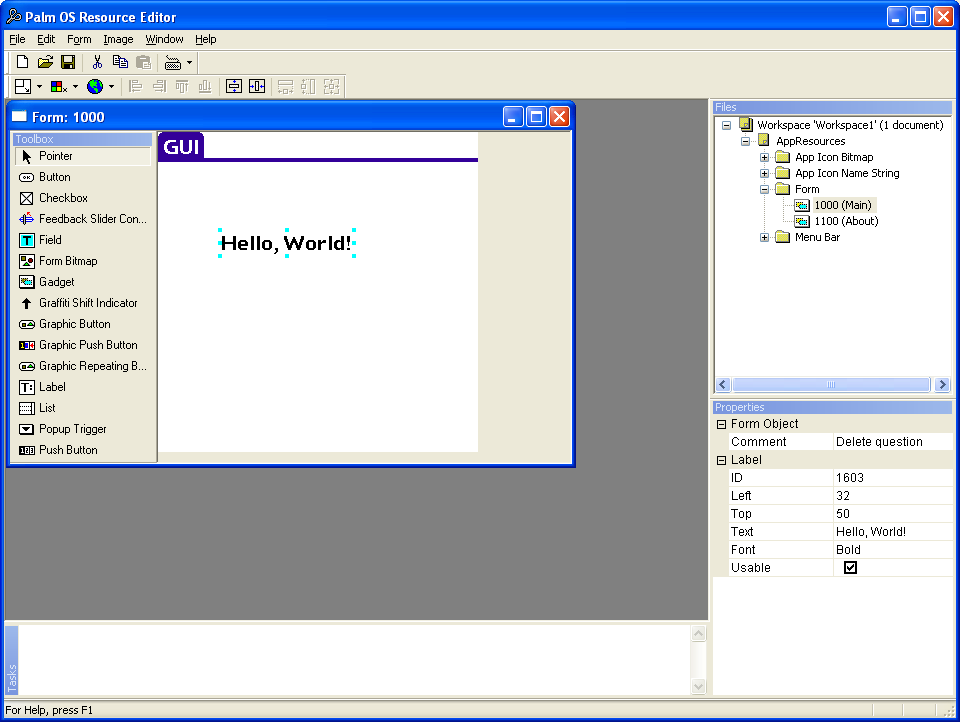Viewport: 960px width, 722px height.
Task: Select the List tool icon
Action: coord(26,408)
